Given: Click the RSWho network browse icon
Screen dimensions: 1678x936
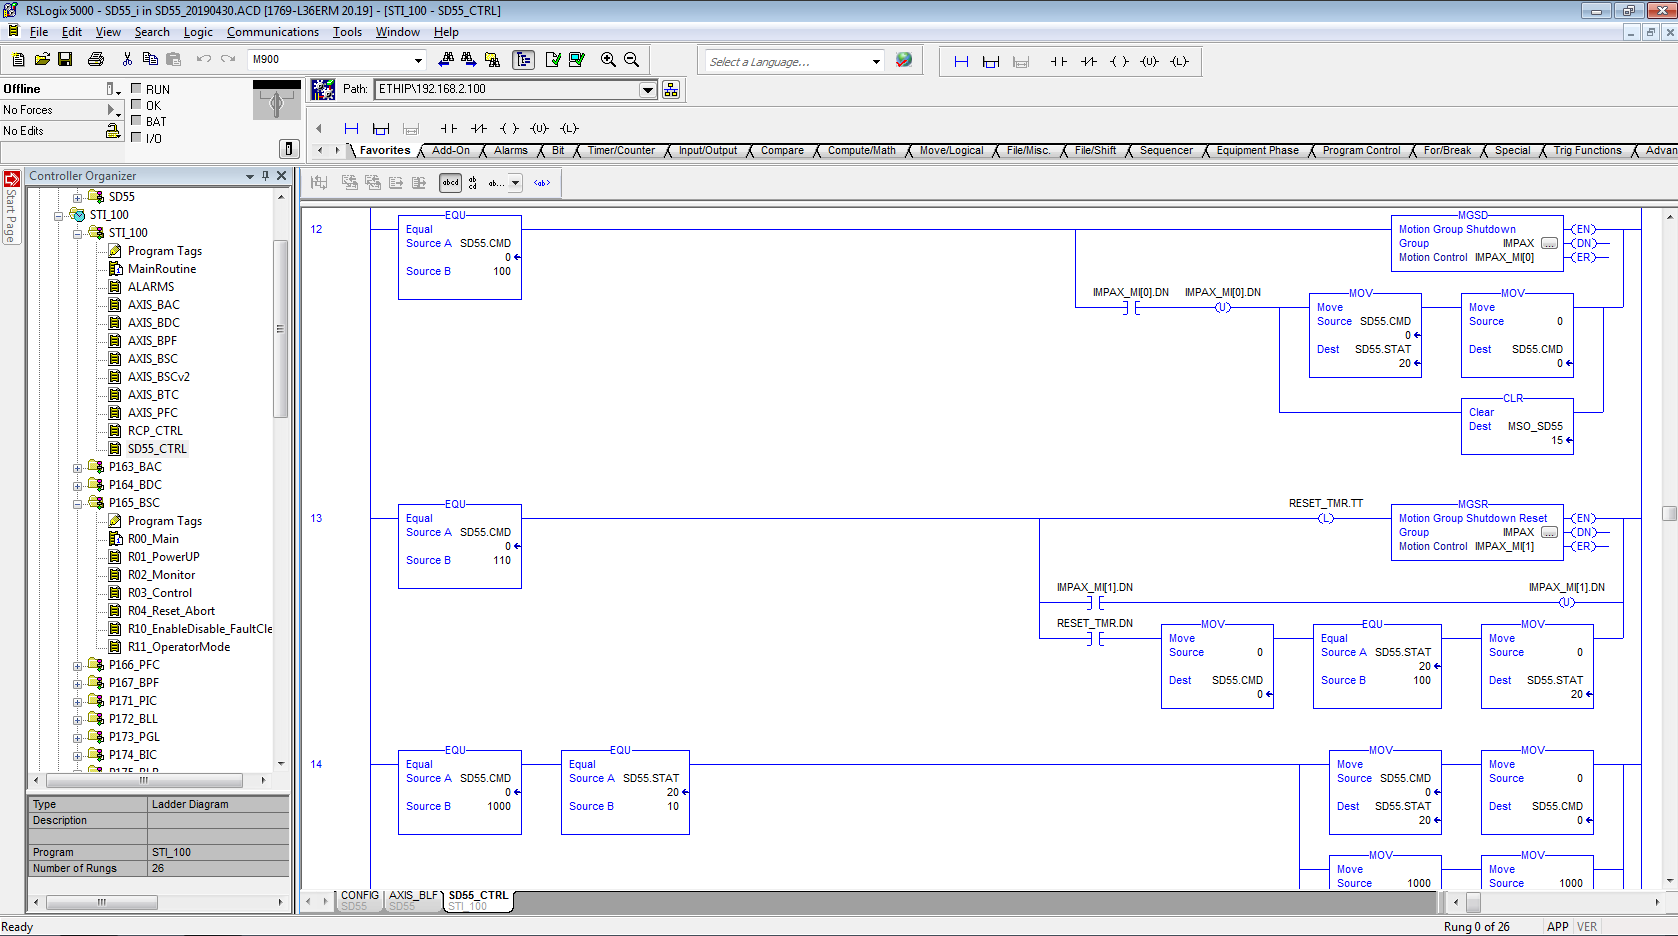Looking at the screenshot, I should point(671,90).
